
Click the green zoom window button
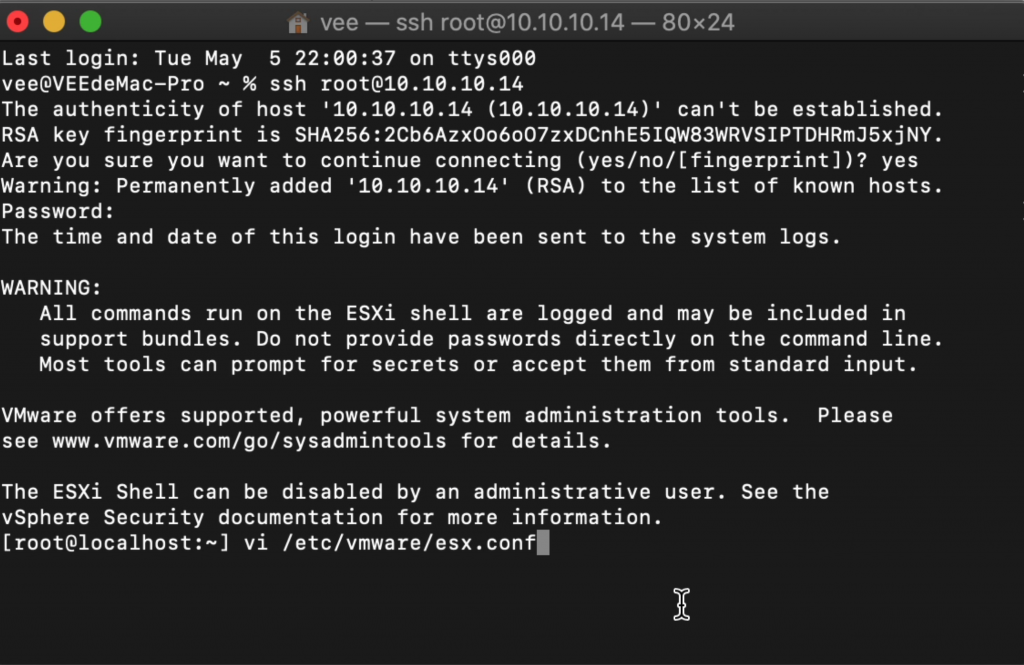pos(91,22)
